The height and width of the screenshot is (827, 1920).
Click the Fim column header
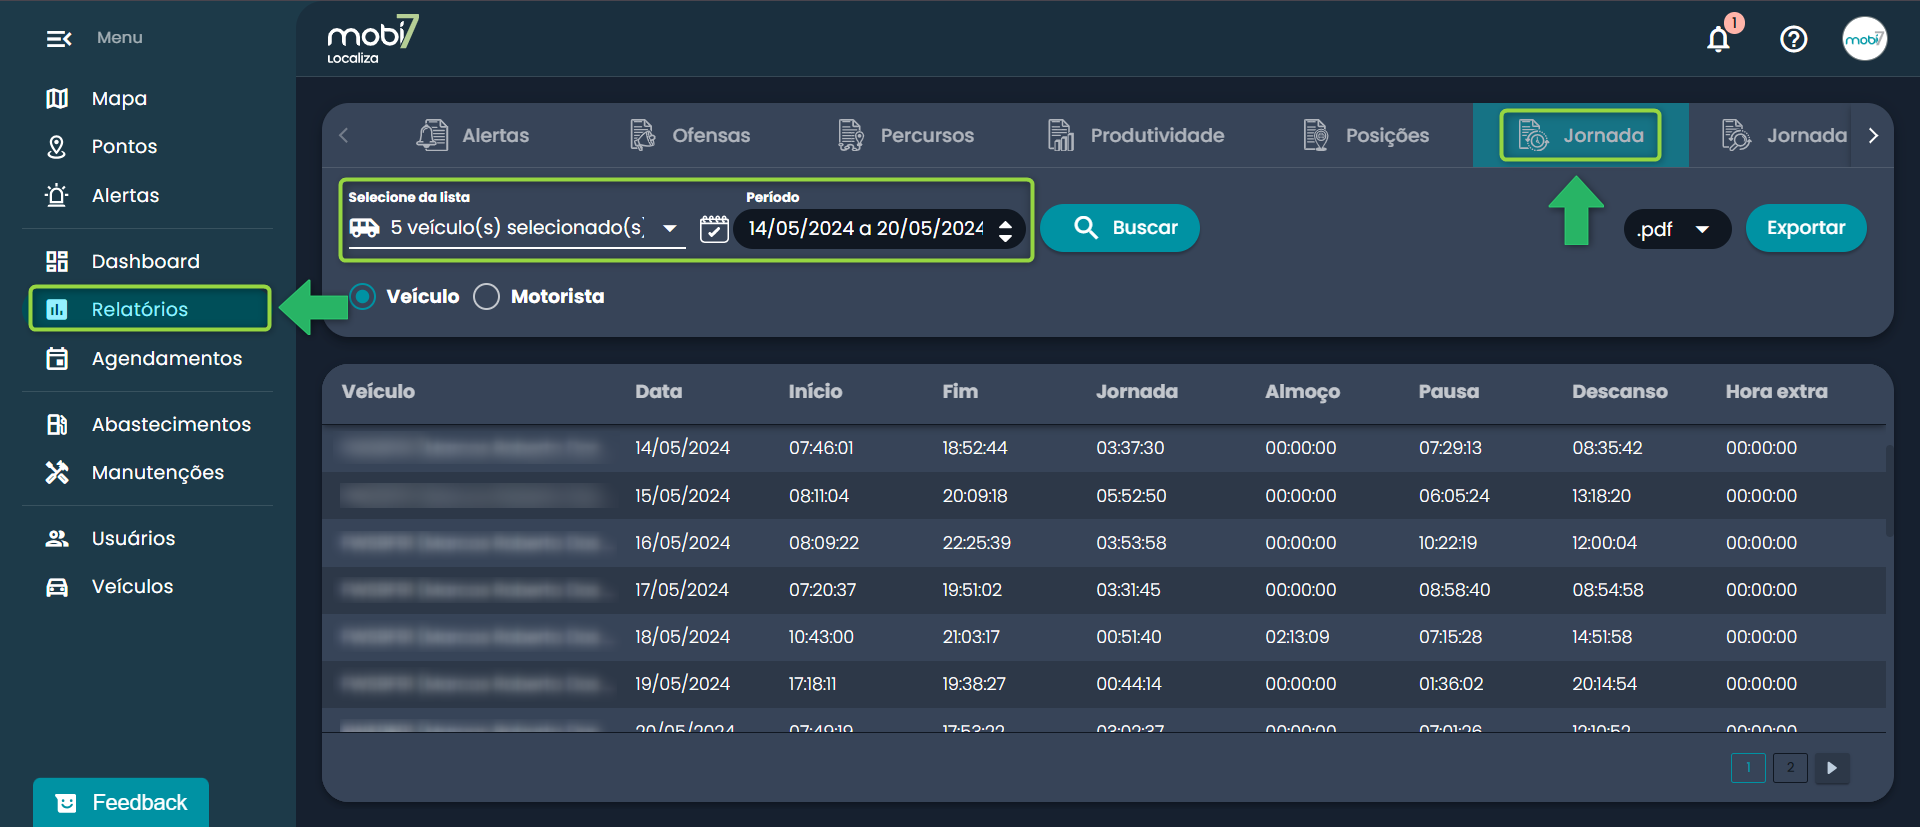[960, 392]
